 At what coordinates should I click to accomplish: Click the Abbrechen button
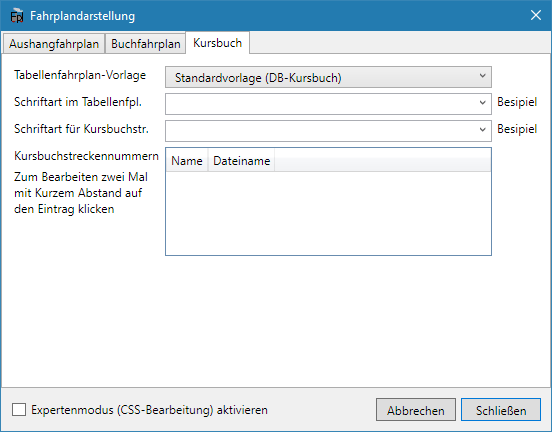click(416, 410)
